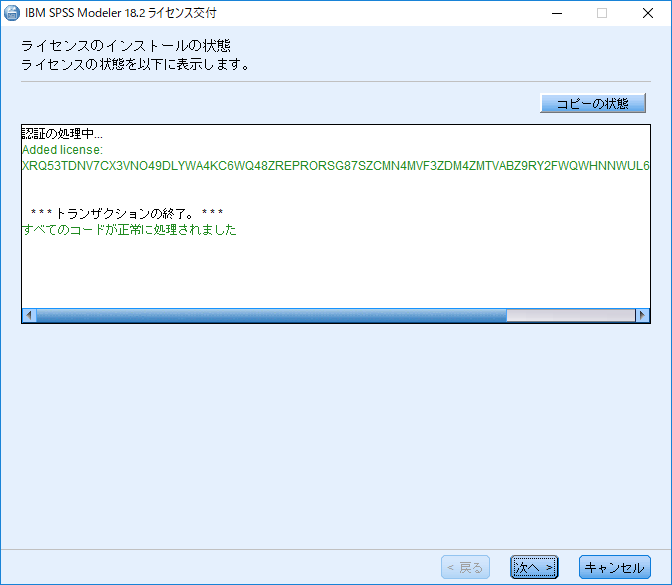
Task: Click the コピーの状態 button
Action: [x=593, y=103]
